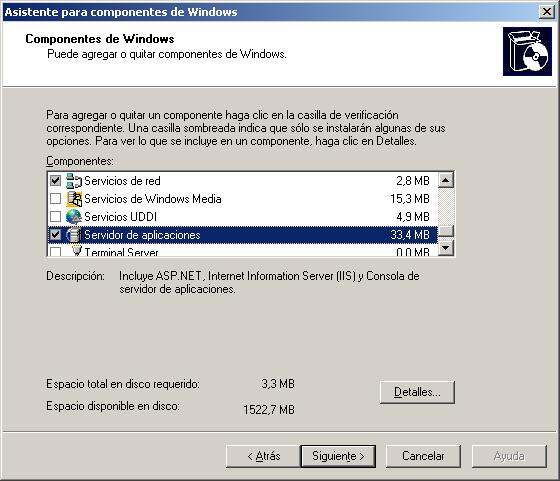
Task: Tick the Terminal Server checkbox
Action: tap(55, 251)
